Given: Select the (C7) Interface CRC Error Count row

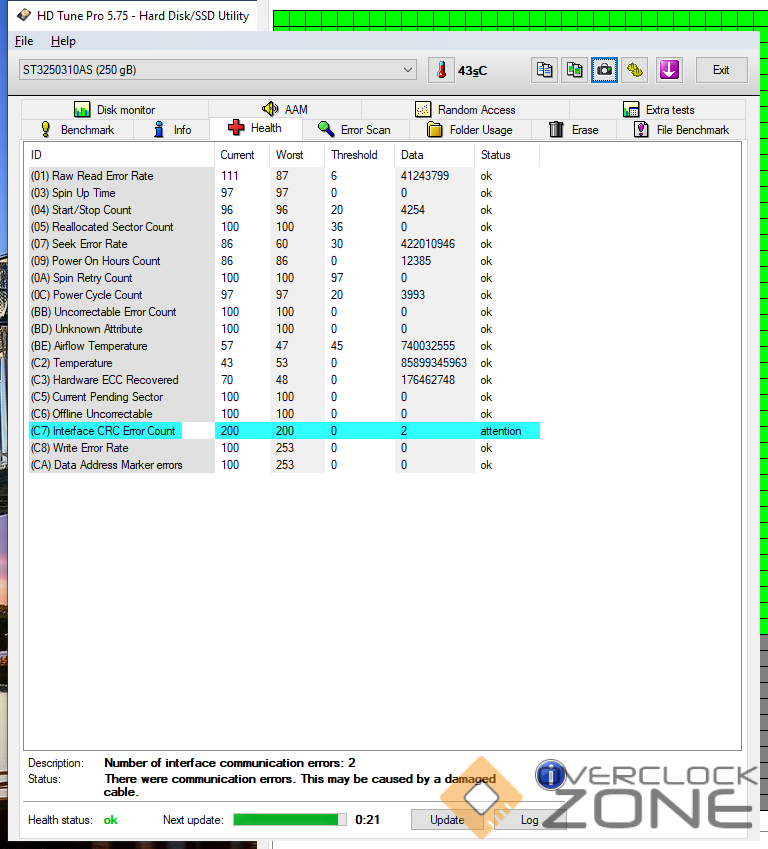Looking at the screenshot, I should tap(284, 431).
